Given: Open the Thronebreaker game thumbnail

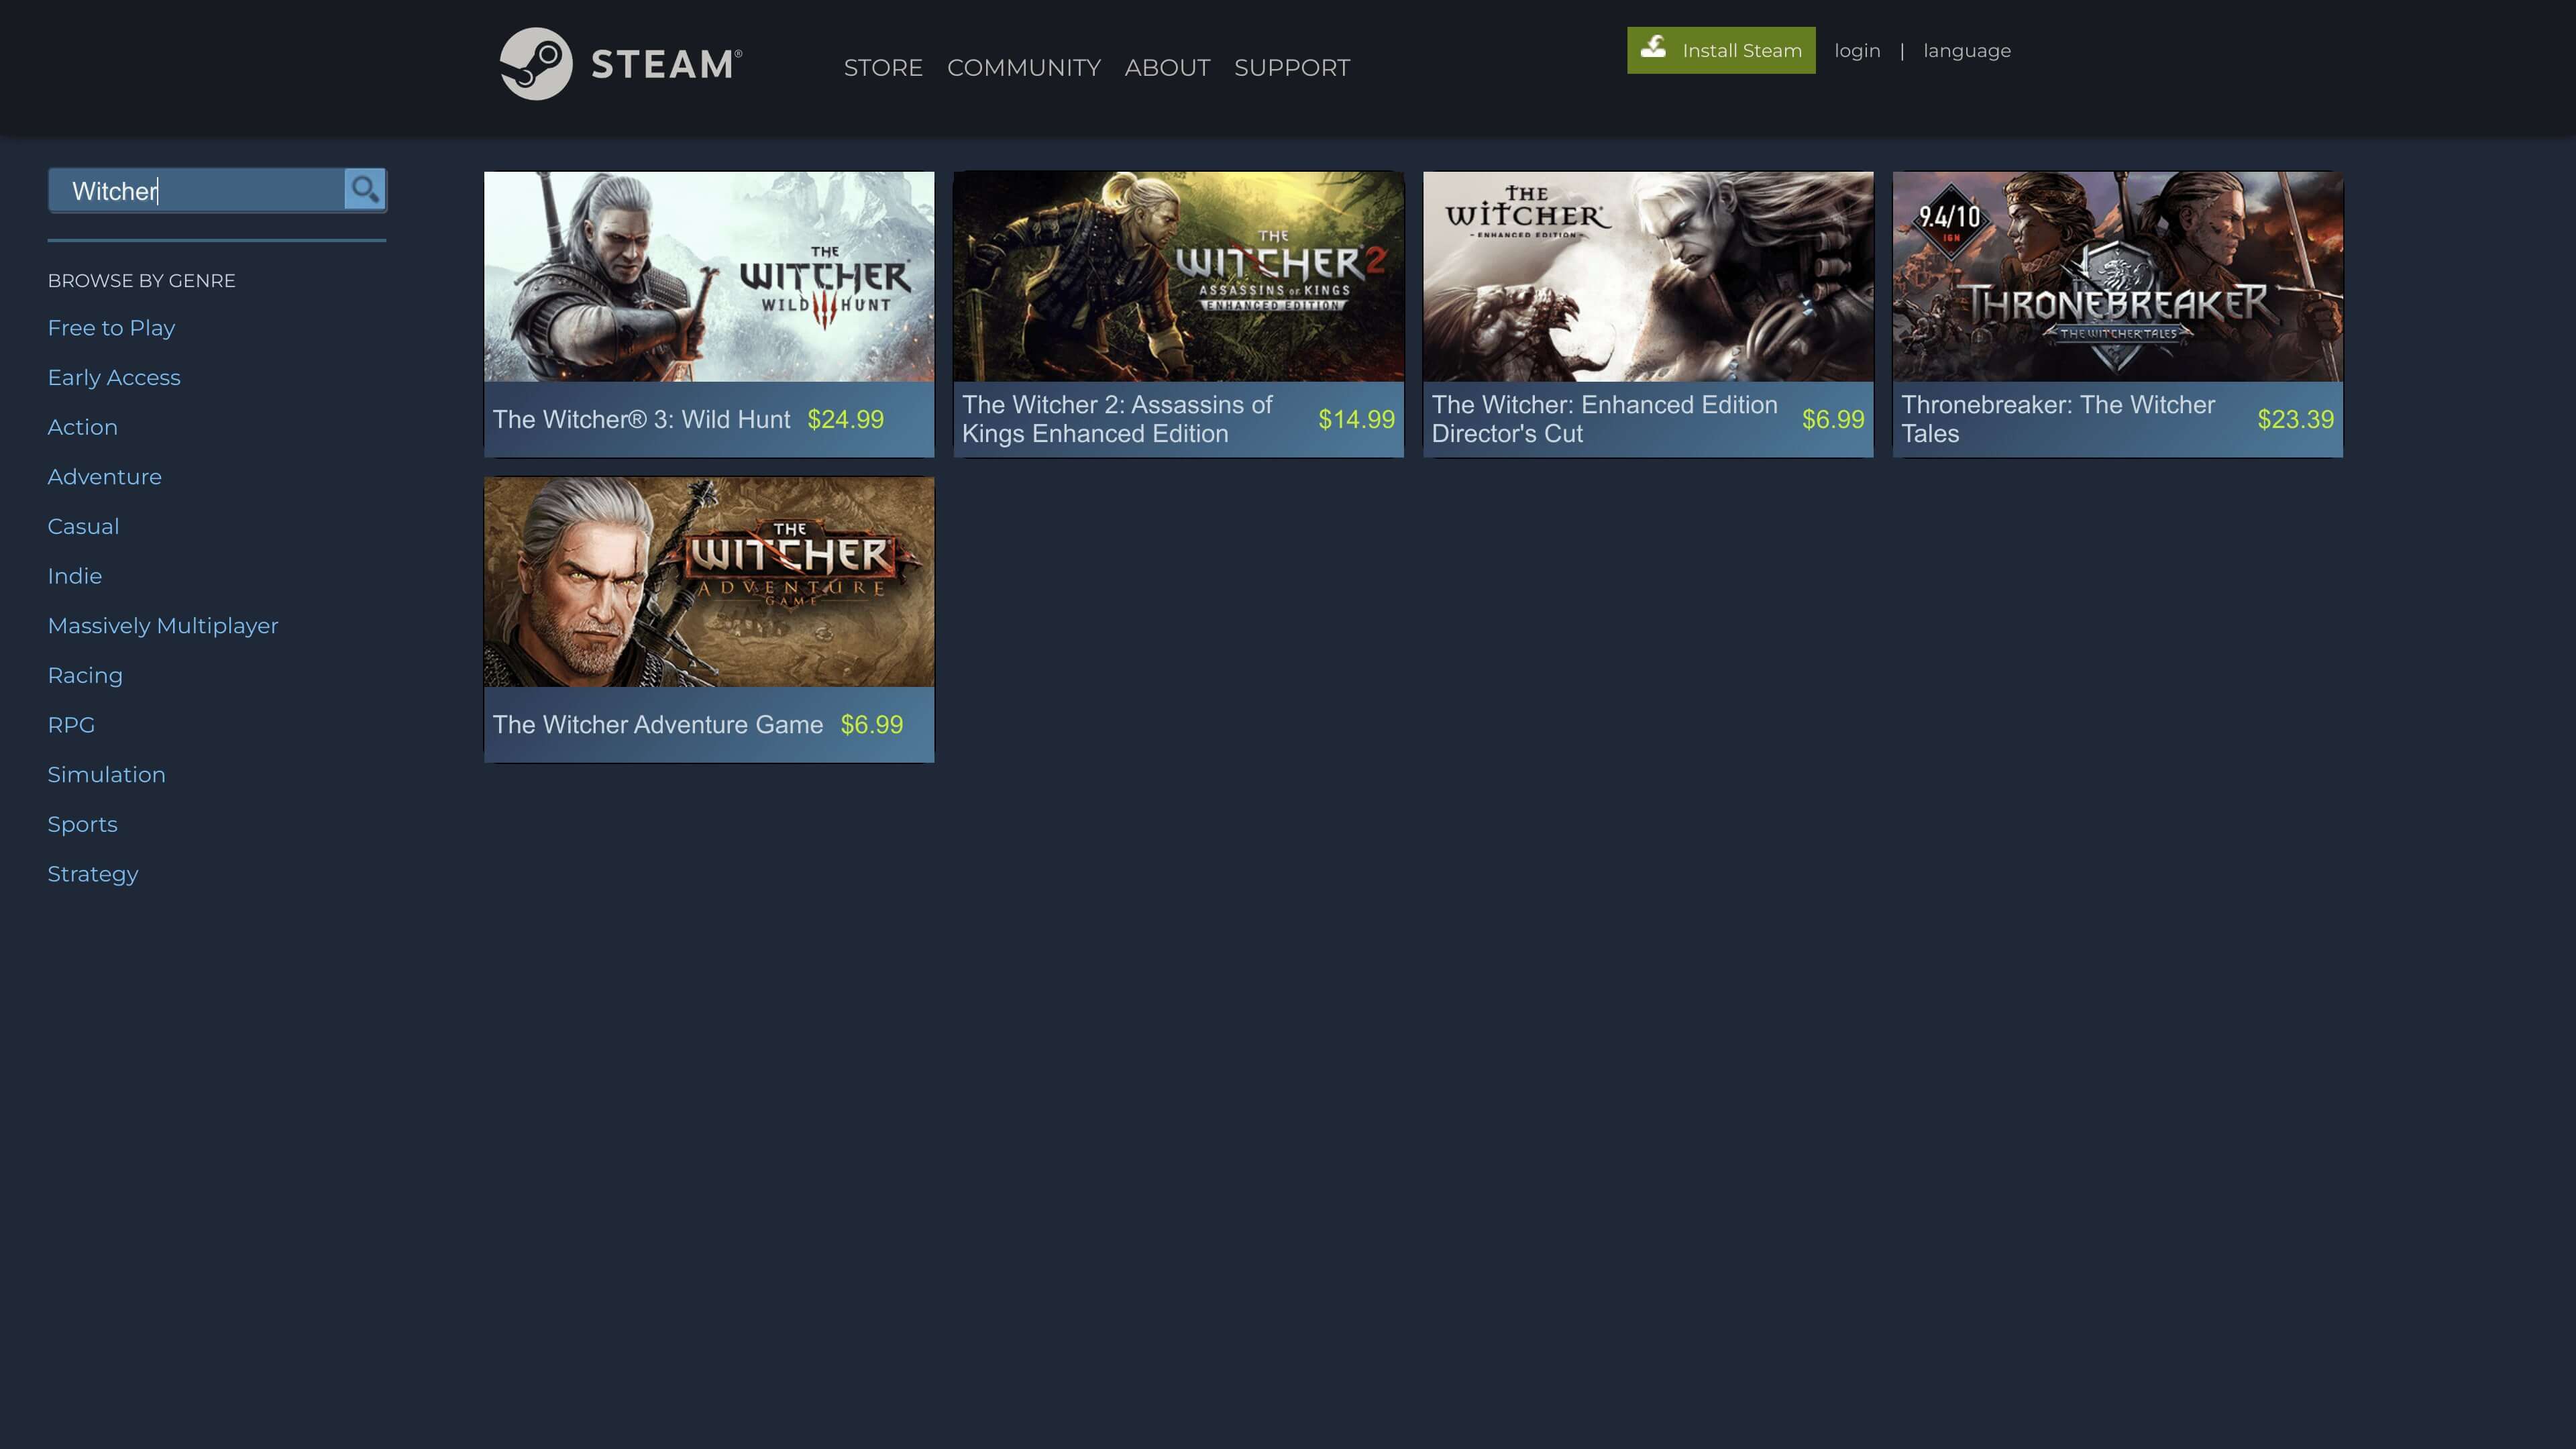Looking at the screenshot, I should point(2118,276).
